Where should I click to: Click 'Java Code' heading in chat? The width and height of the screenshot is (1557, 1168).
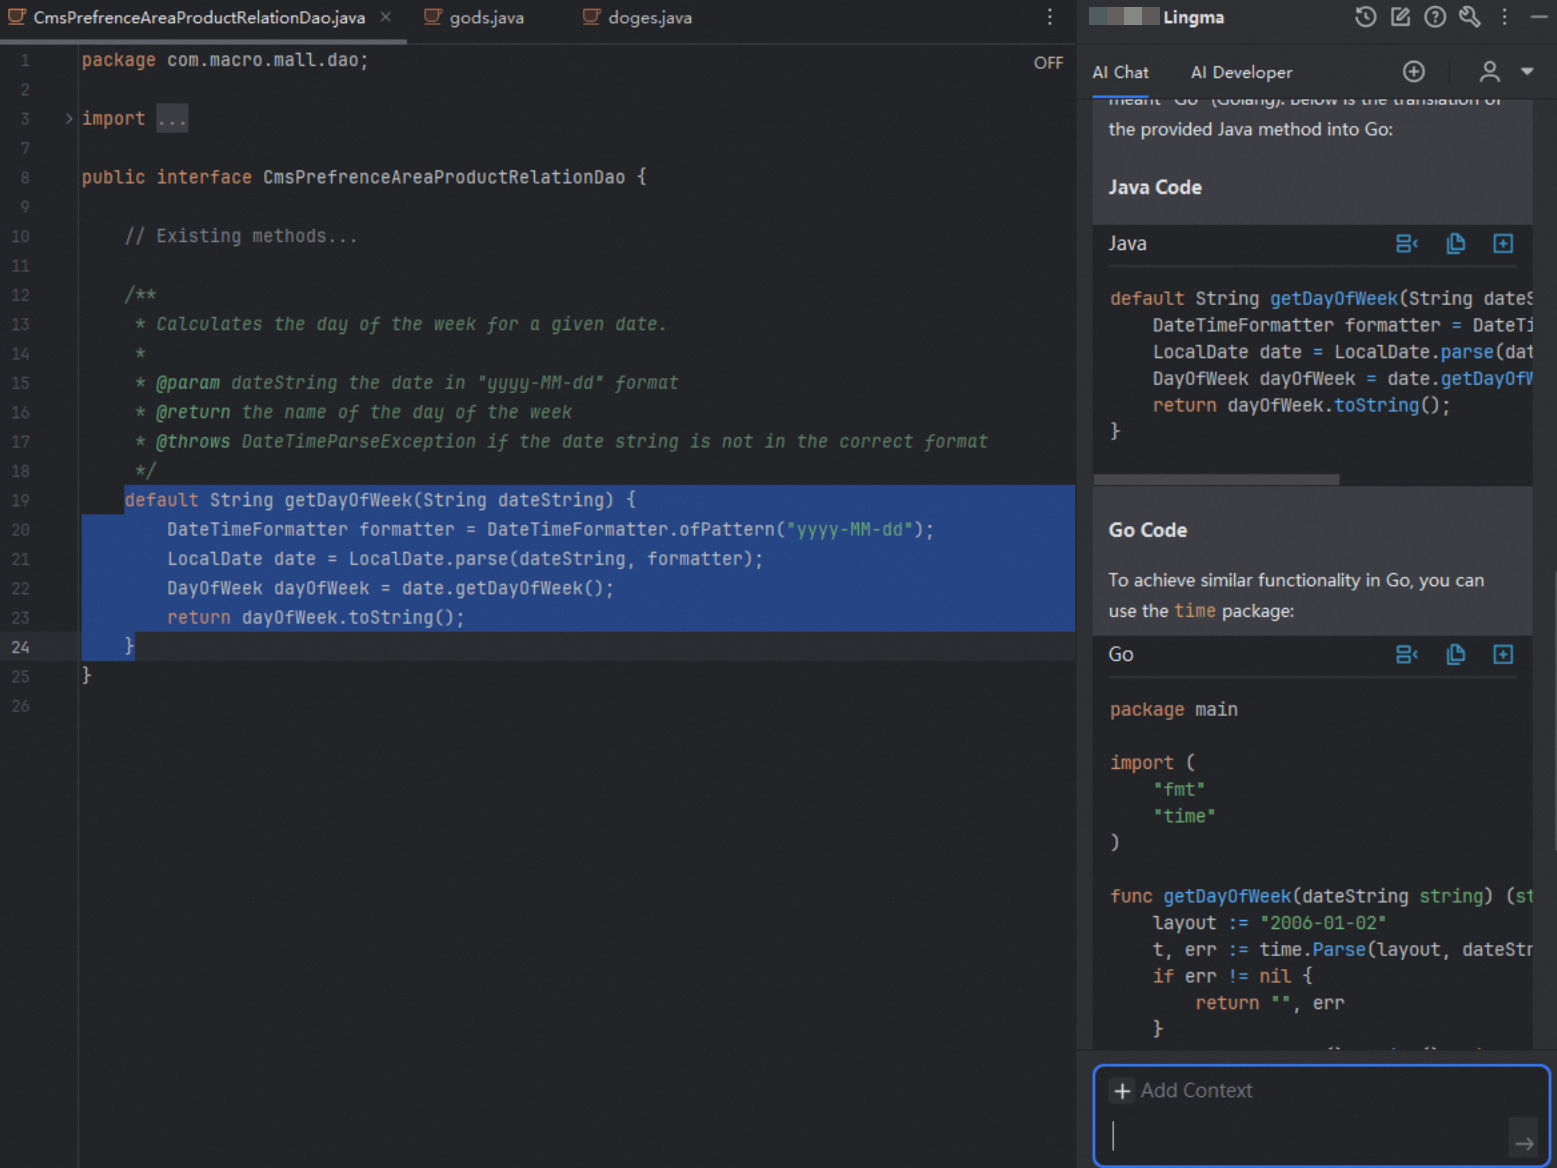coord(1155,187)
